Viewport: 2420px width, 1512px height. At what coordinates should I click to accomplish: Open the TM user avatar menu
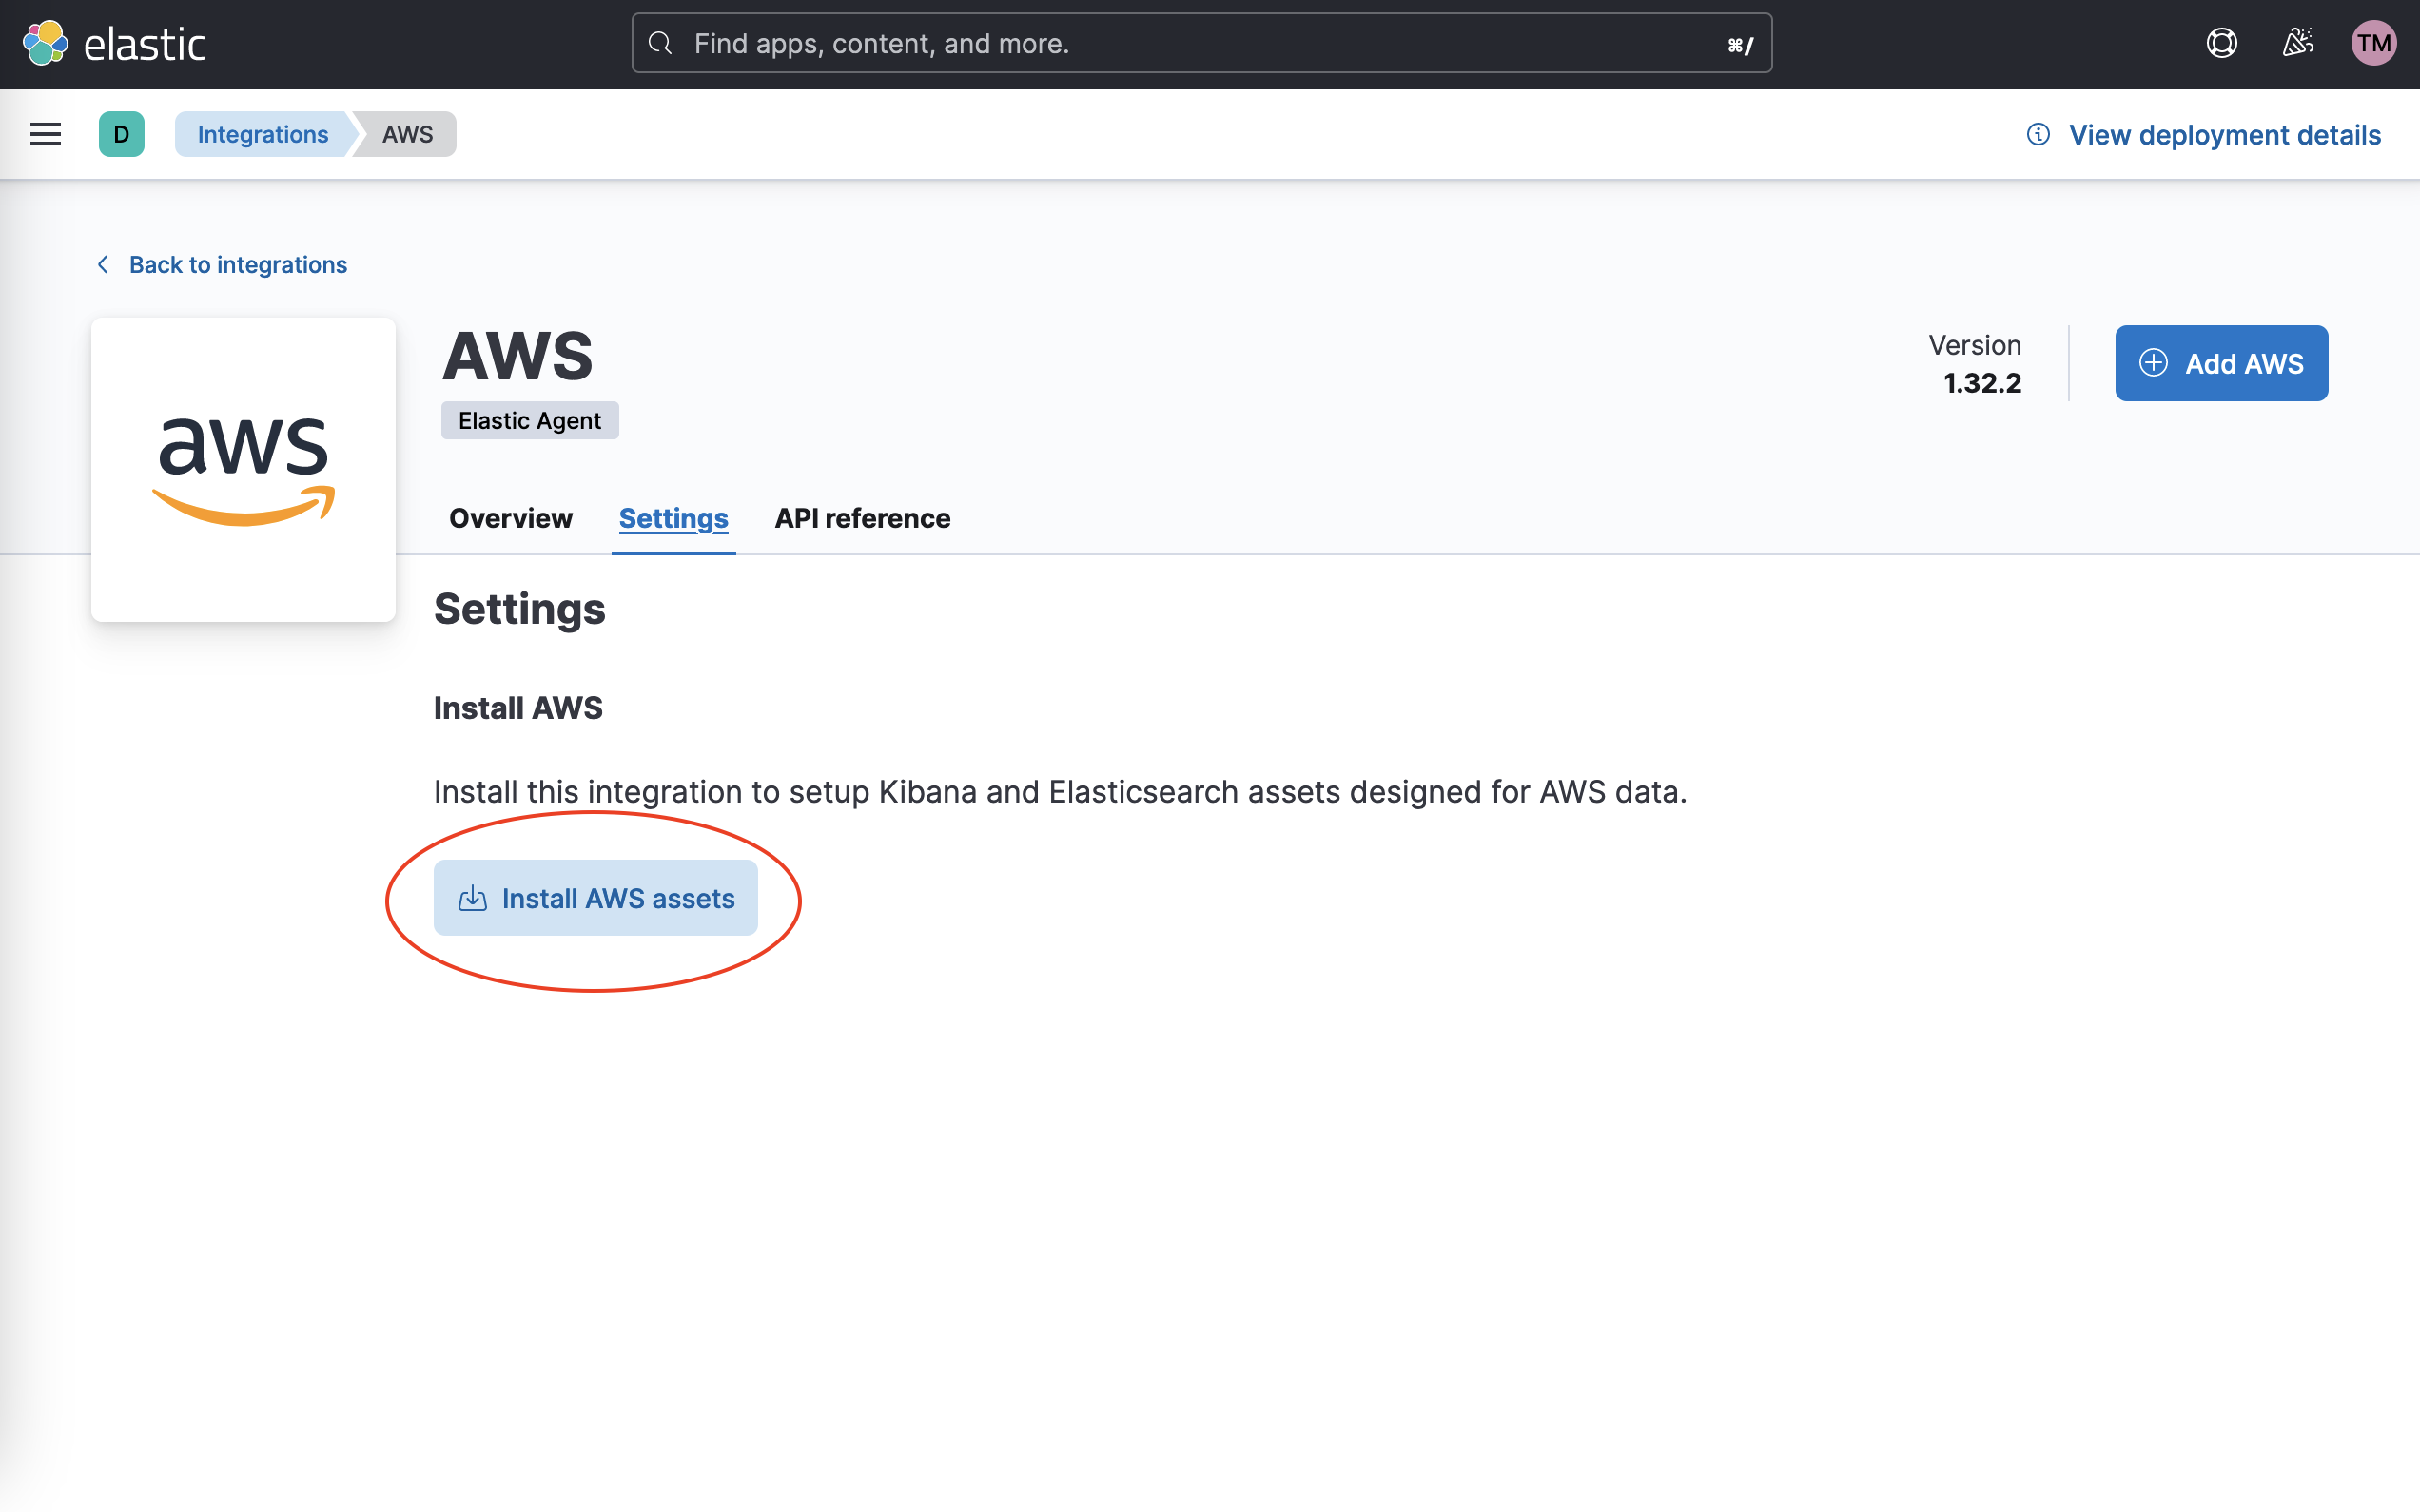pos(2375,42)
